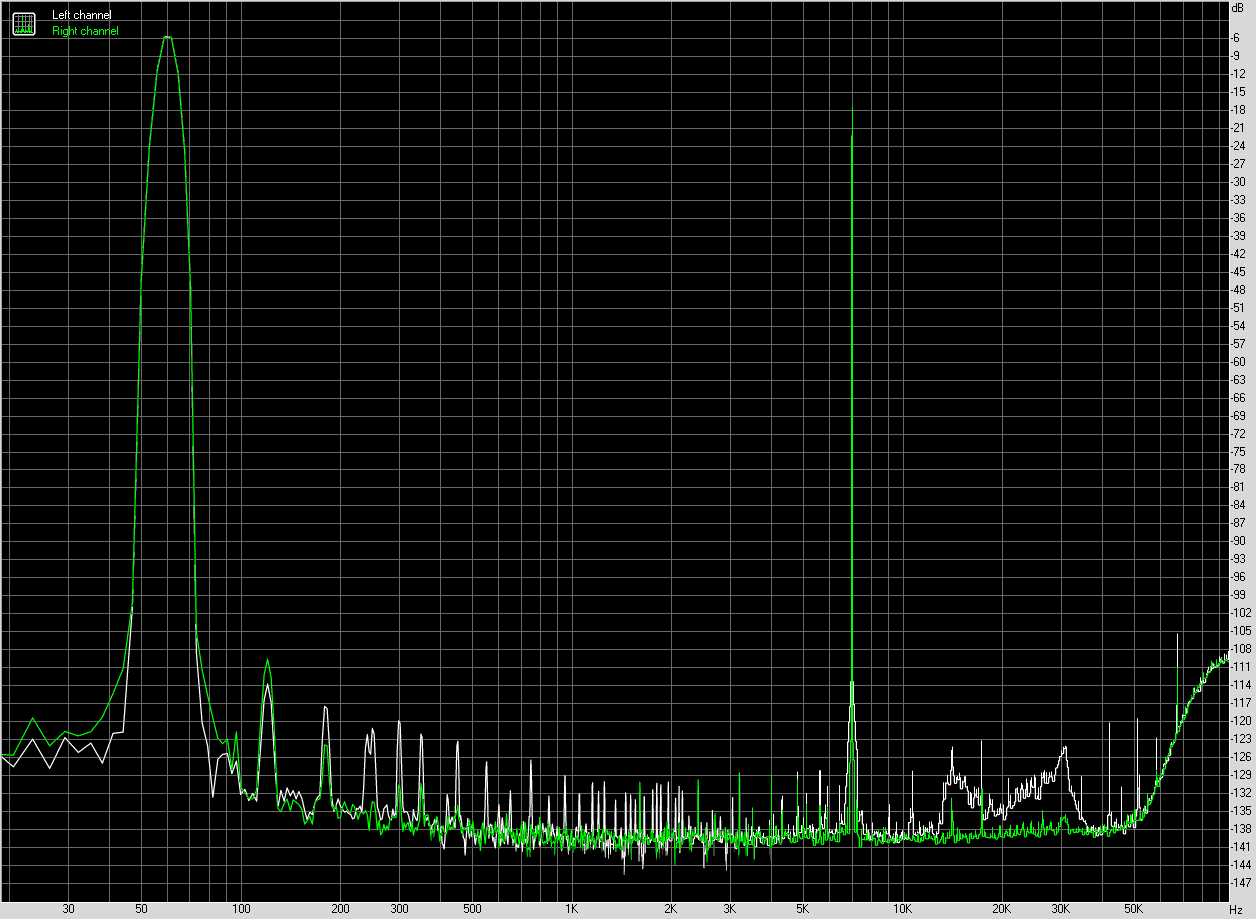
Task: Click the "3K" frequency axis label
Action: pos(730,909)
